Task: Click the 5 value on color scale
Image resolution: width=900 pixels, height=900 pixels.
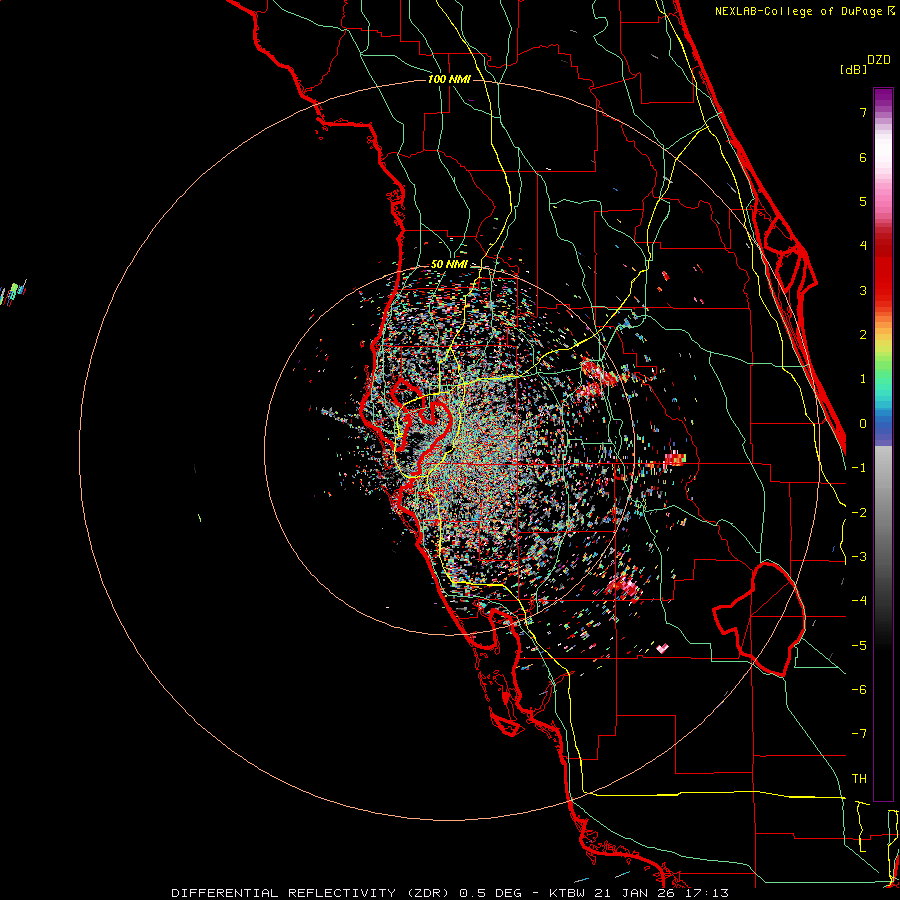Action: pyautogui.click(x=863, y=201)
